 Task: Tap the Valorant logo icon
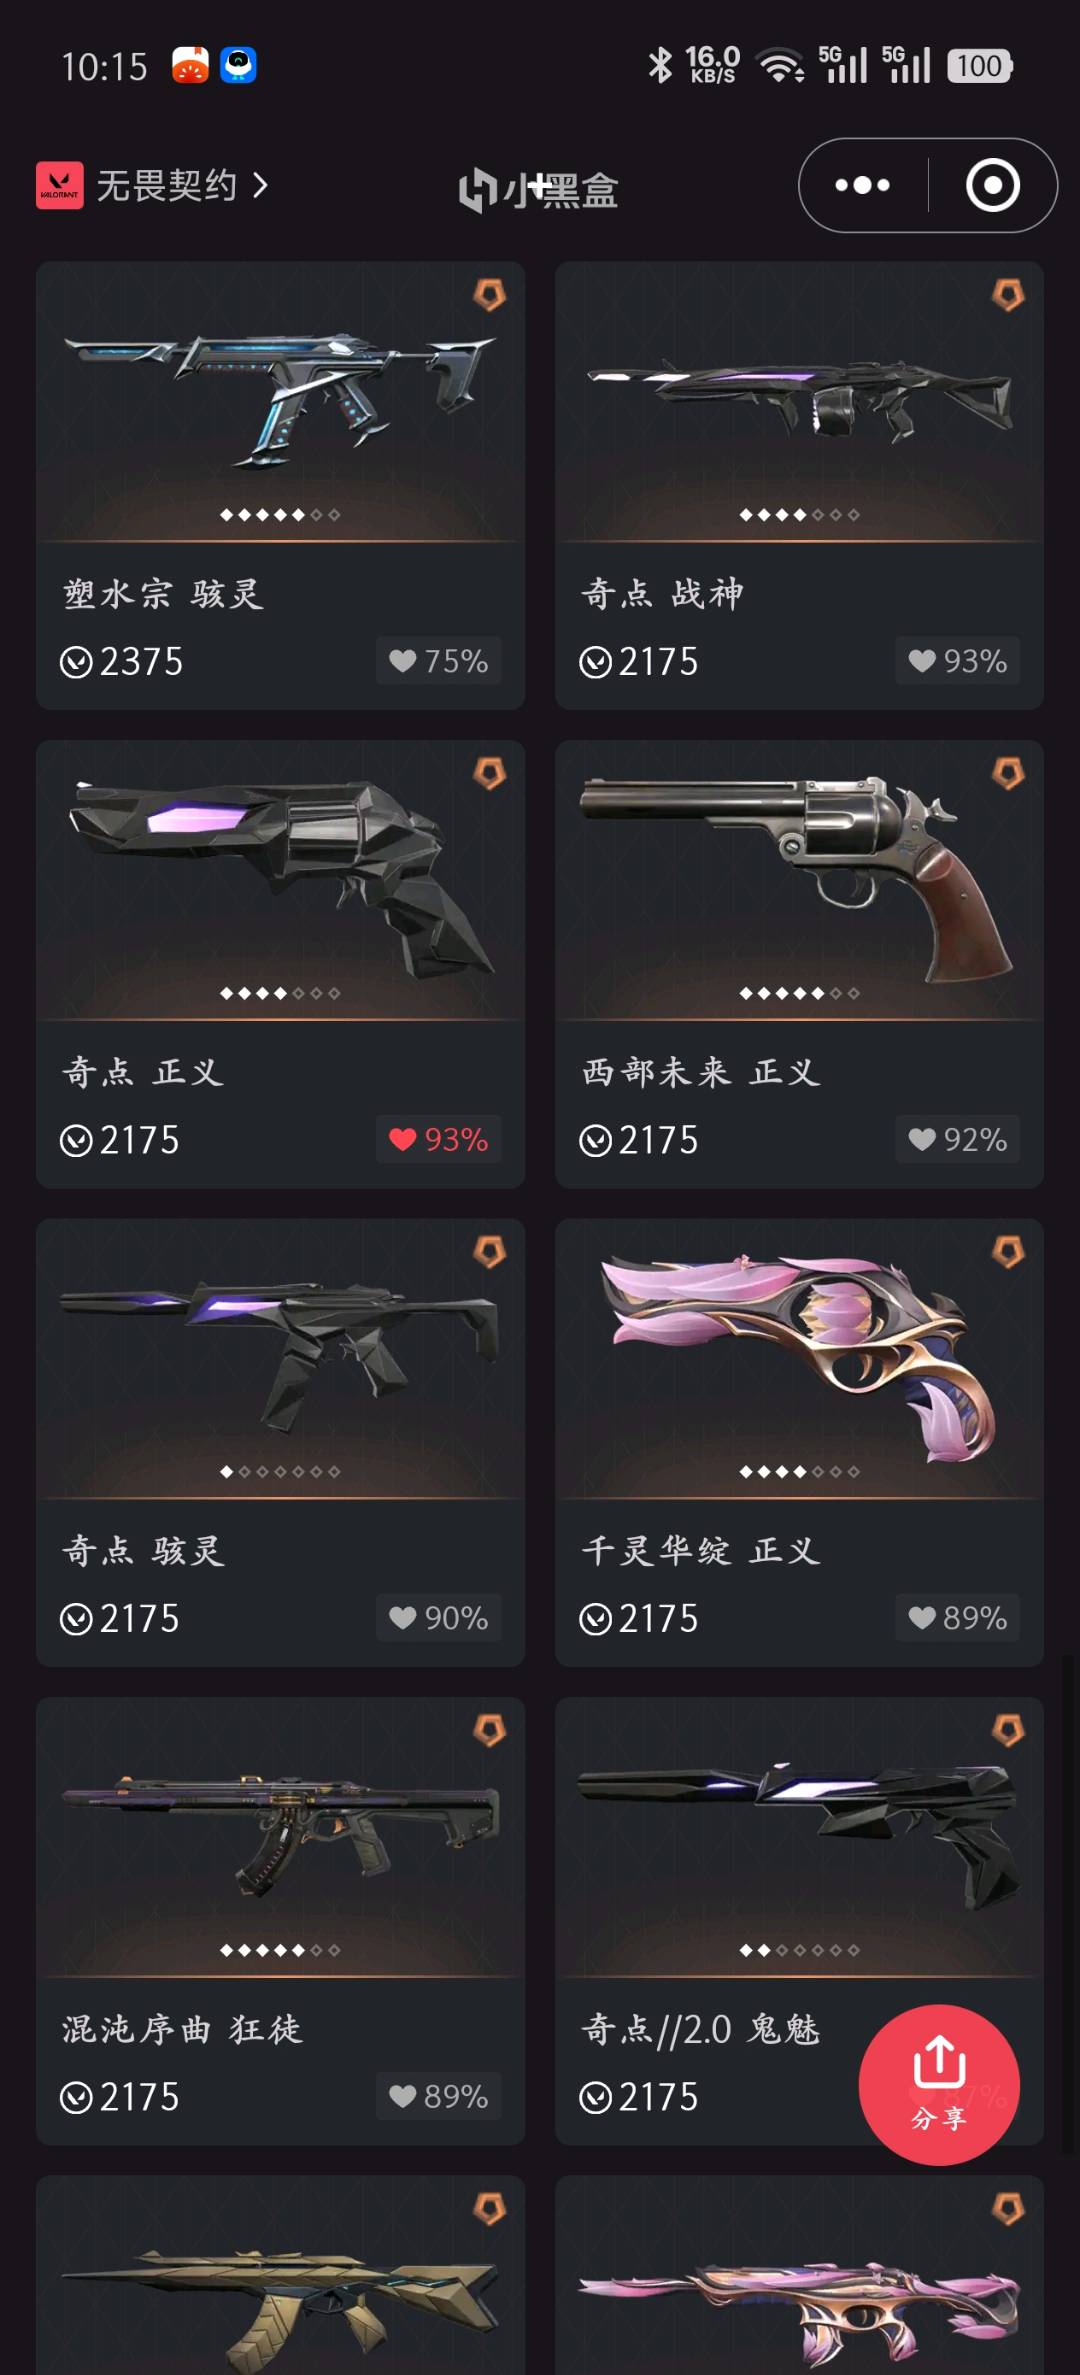(60, 185)
